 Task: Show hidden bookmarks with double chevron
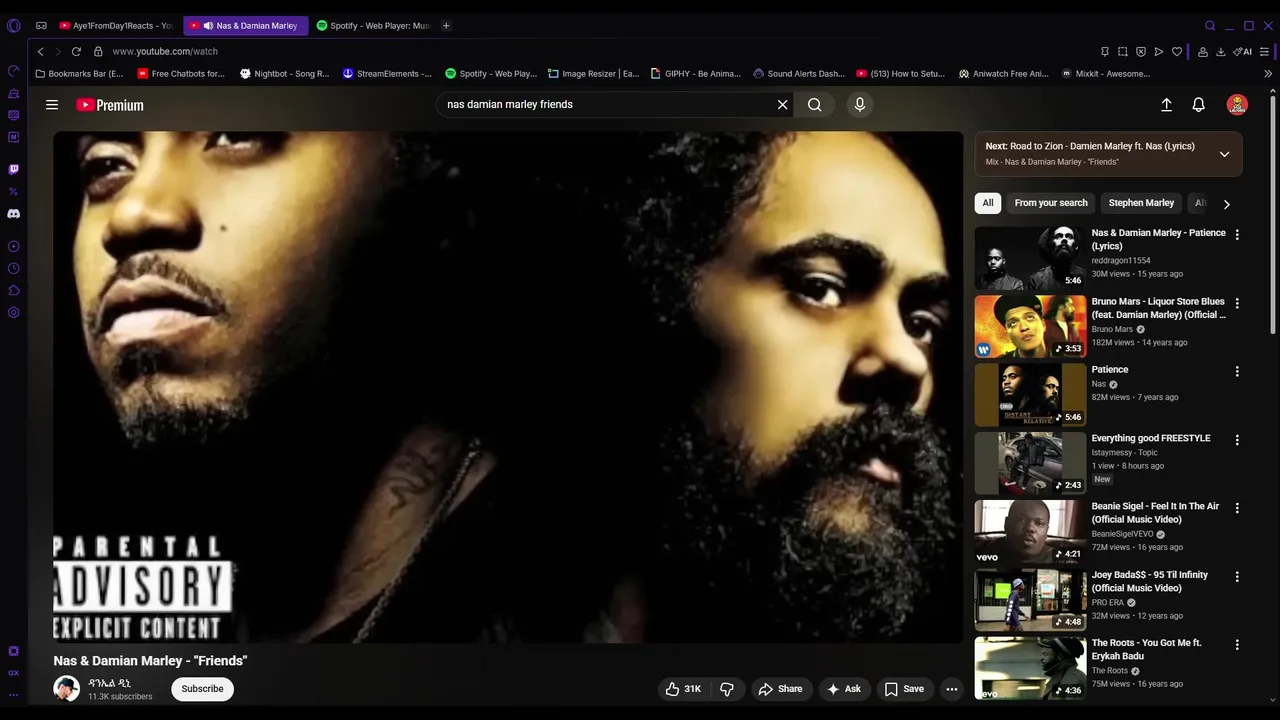1268,74
